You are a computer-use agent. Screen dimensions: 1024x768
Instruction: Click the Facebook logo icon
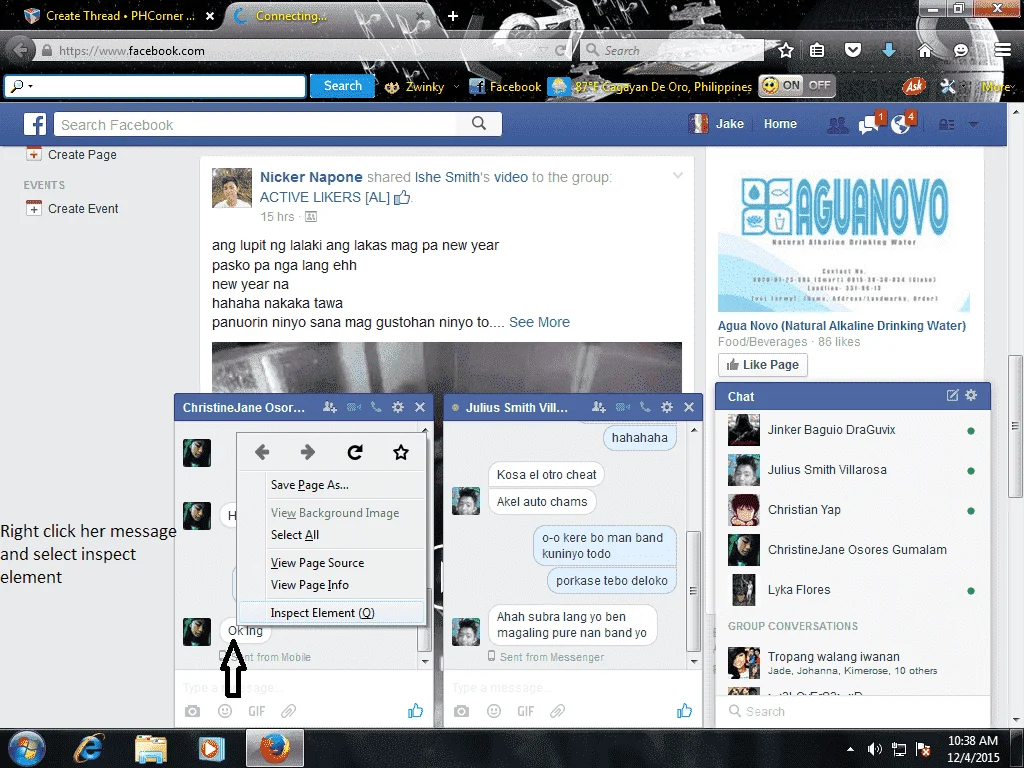click(x=35, y=124)
